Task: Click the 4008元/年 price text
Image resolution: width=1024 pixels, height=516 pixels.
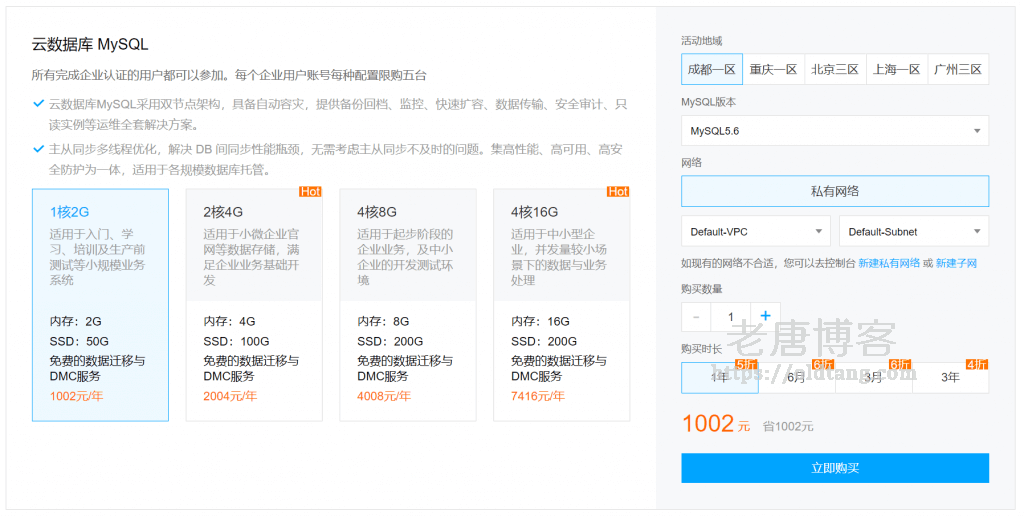Action: (384, 396)
